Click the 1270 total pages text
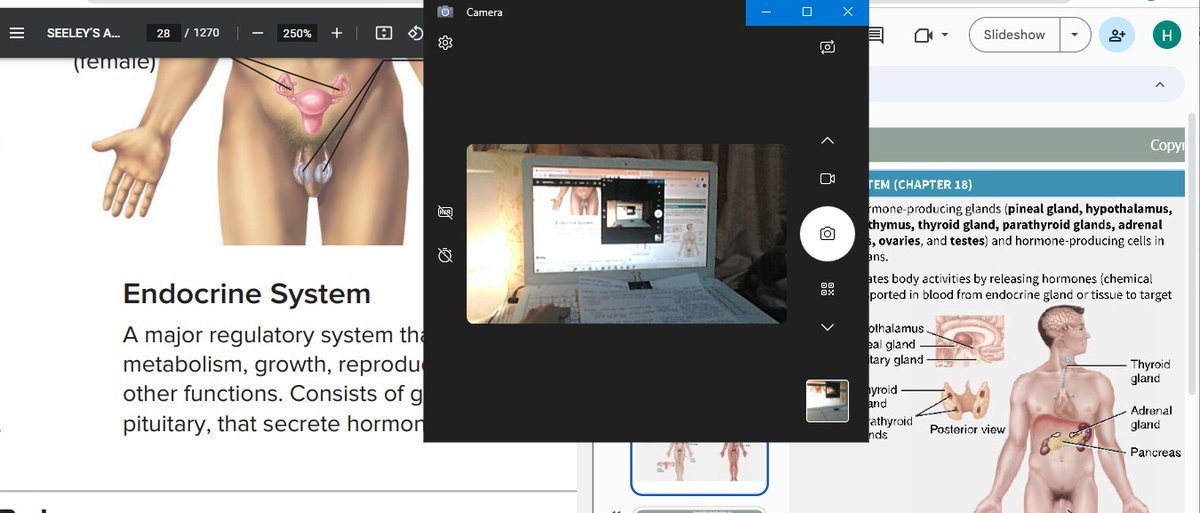This screenshot has height=513, width=1200. pos(206,33)
